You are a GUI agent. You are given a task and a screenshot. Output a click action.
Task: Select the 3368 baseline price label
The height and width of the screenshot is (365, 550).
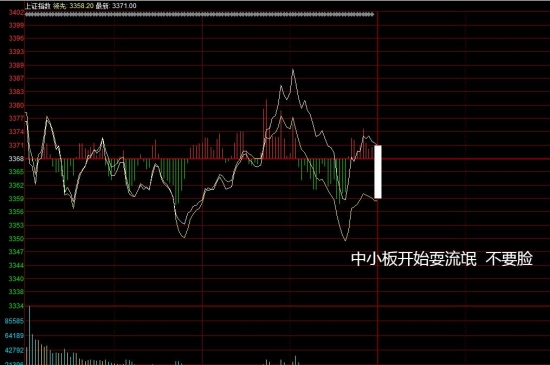coord(16,159)
